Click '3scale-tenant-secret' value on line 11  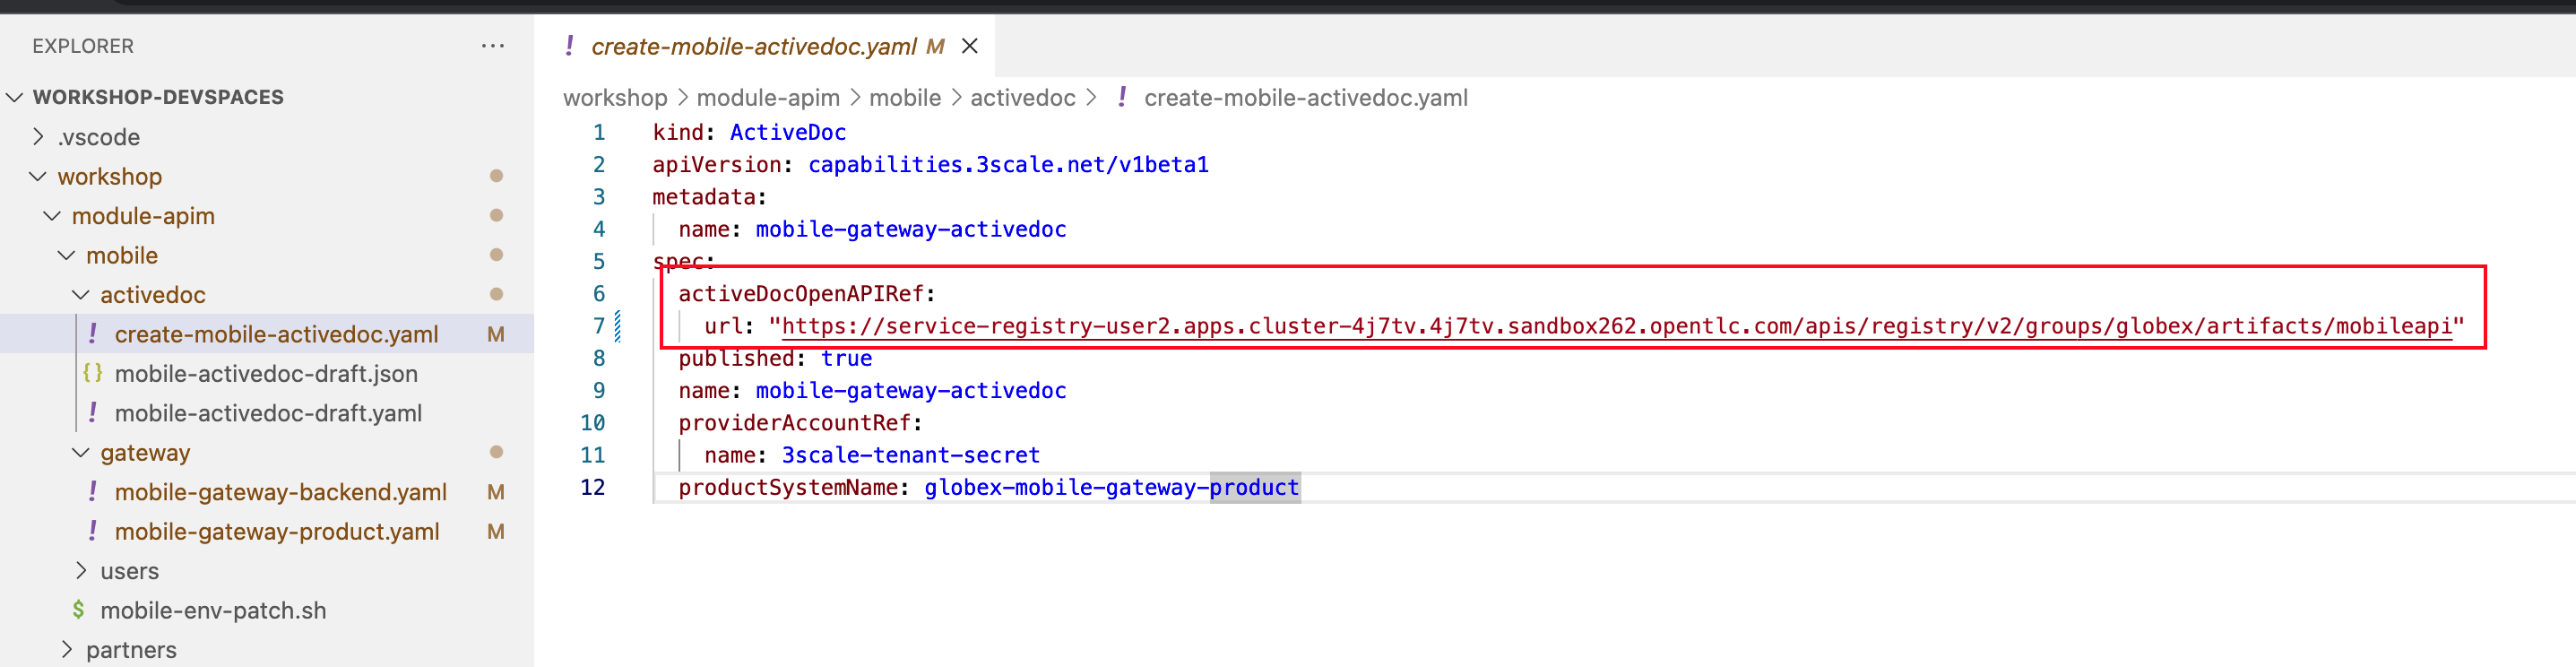(x=911, y=455)
